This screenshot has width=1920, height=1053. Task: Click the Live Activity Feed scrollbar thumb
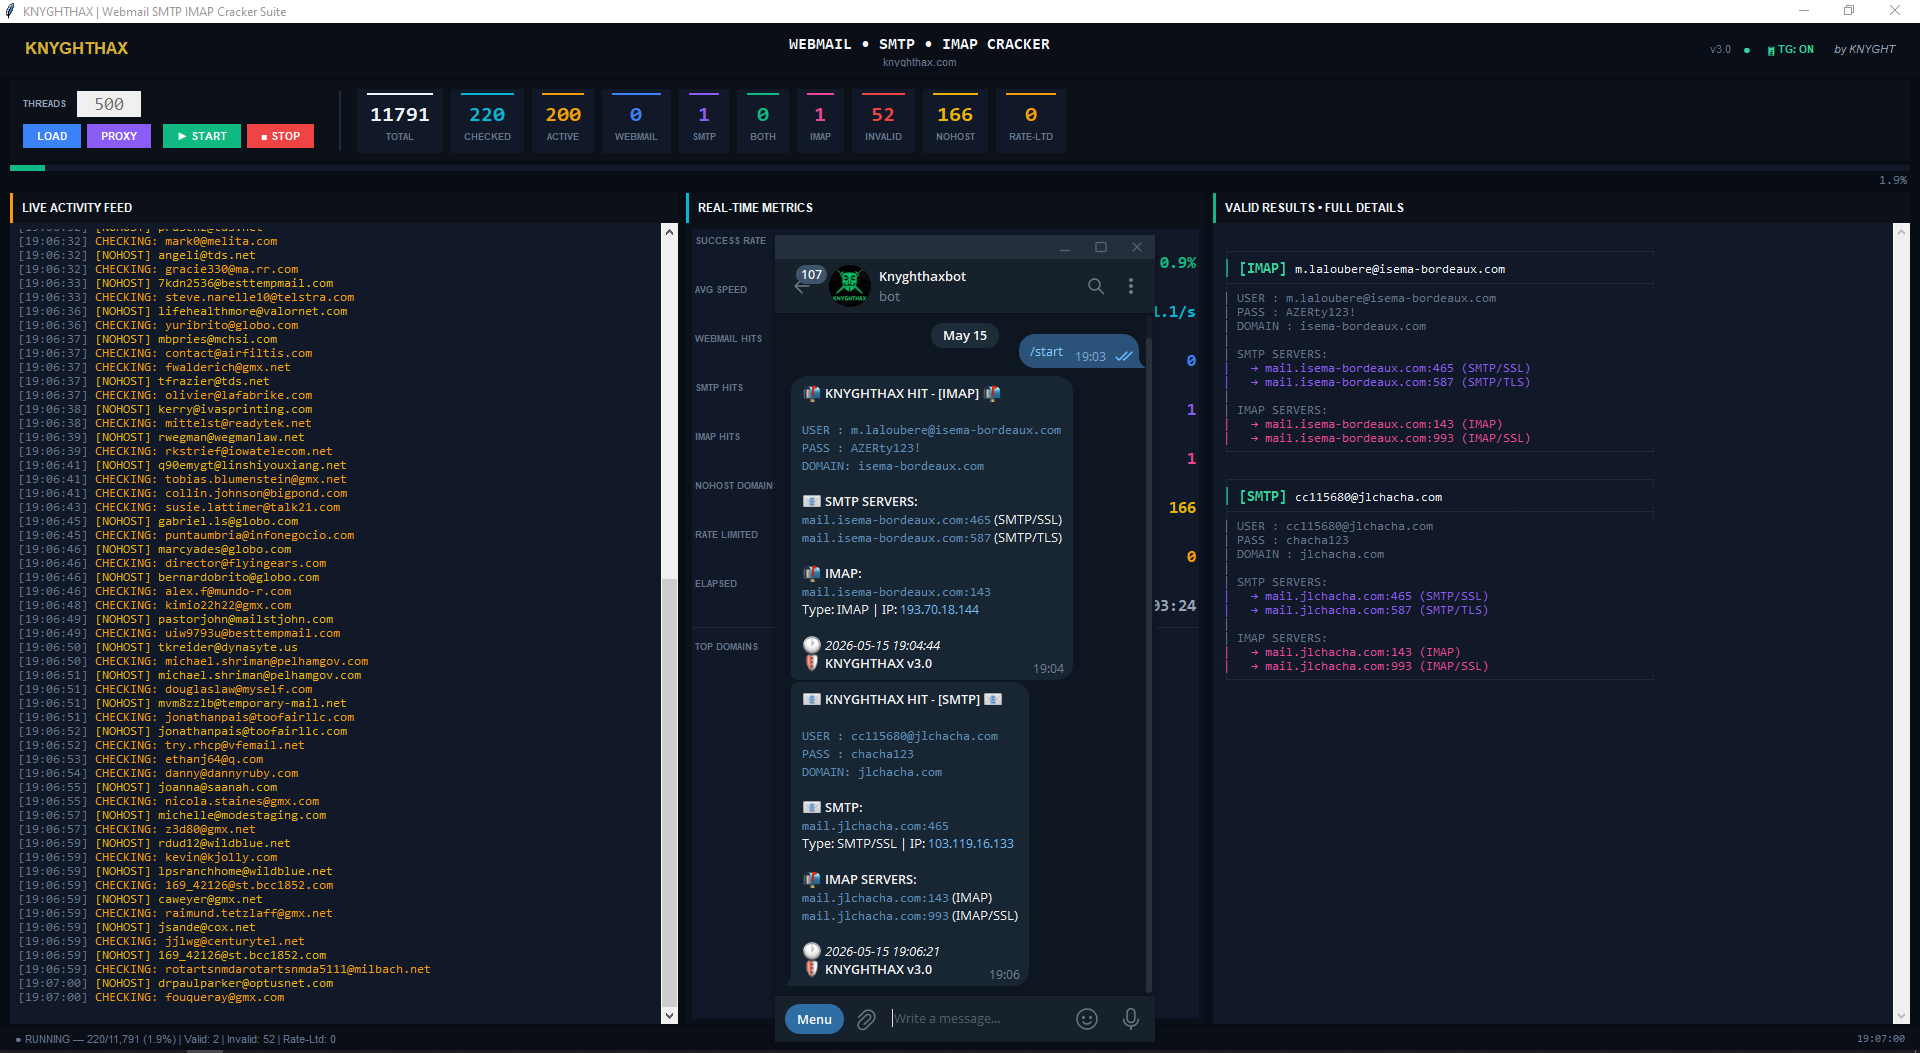tap(669, 794)
